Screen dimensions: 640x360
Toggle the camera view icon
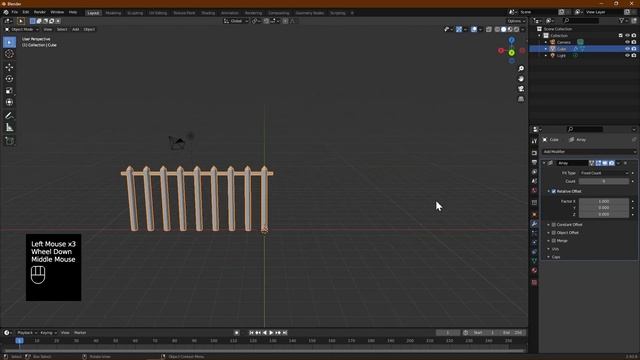tap(521, 89)
